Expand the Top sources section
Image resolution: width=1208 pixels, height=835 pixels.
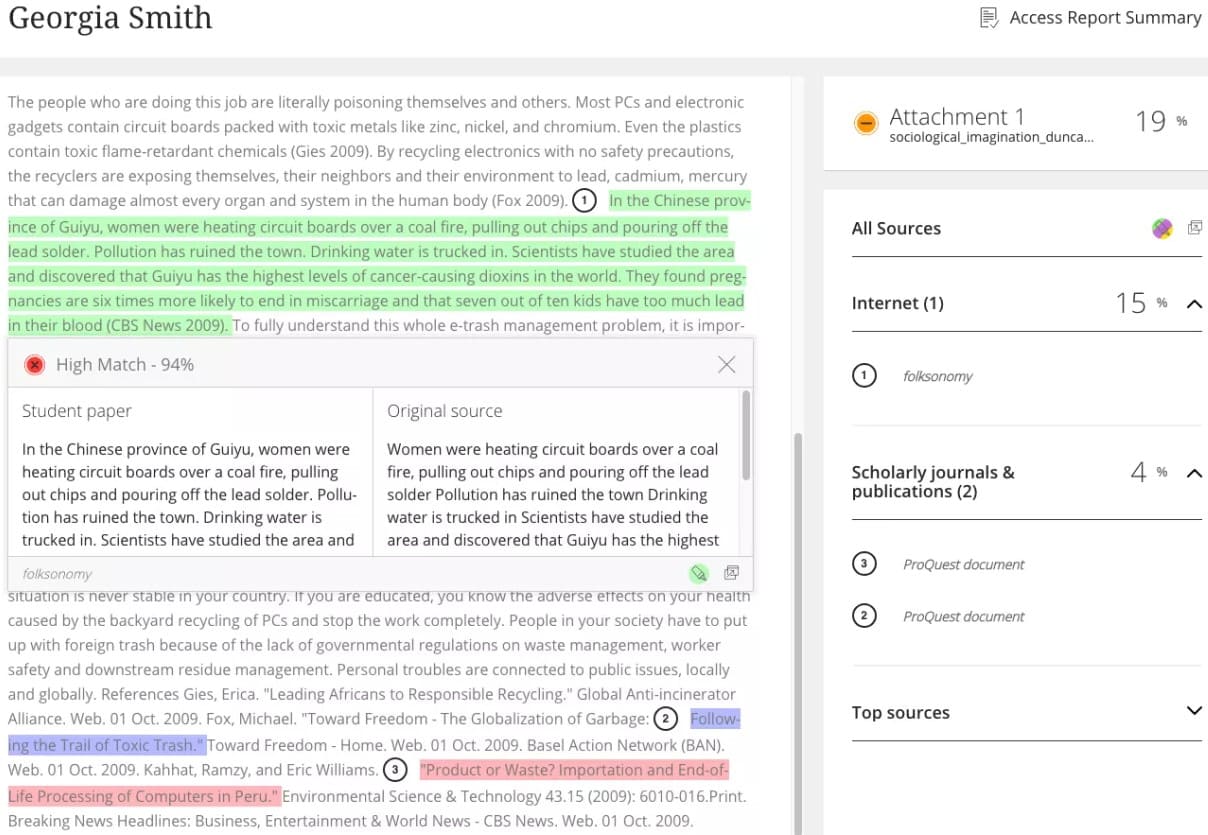pos(1194,711)
